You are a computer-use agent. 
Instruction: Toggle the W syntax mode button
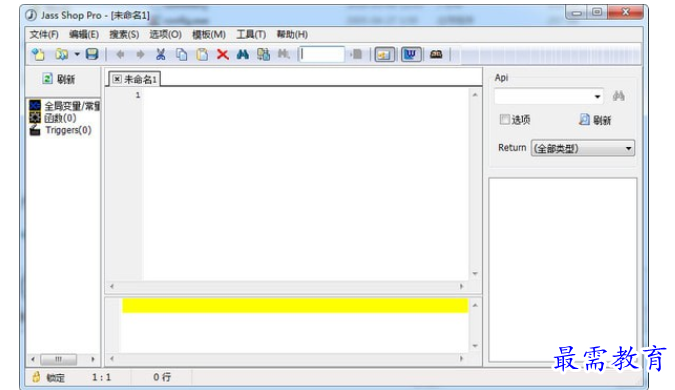pyautogui.click(x=411, y=55)
